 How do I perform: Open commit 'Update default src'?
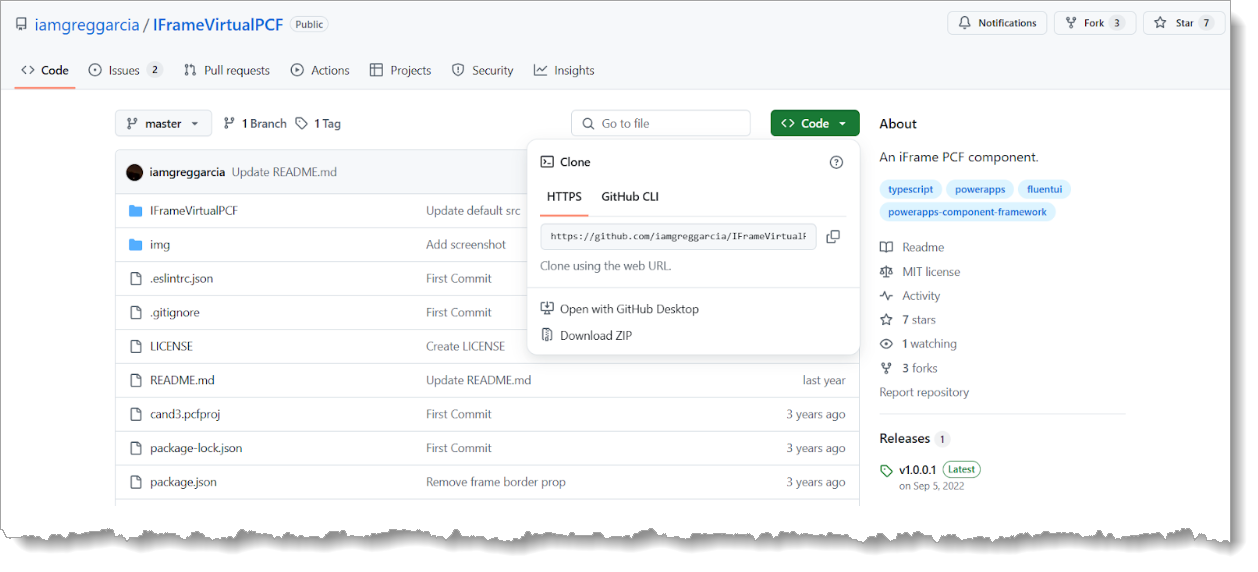473,210
